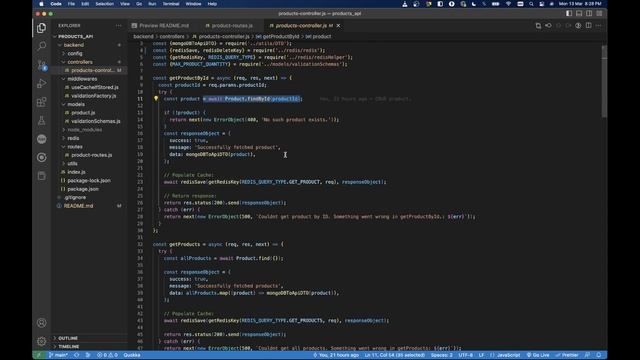This screenshot has width=640, height=360.
Task: Click Ln 11, Col 54 cursor position
Action: click(395, 355)
